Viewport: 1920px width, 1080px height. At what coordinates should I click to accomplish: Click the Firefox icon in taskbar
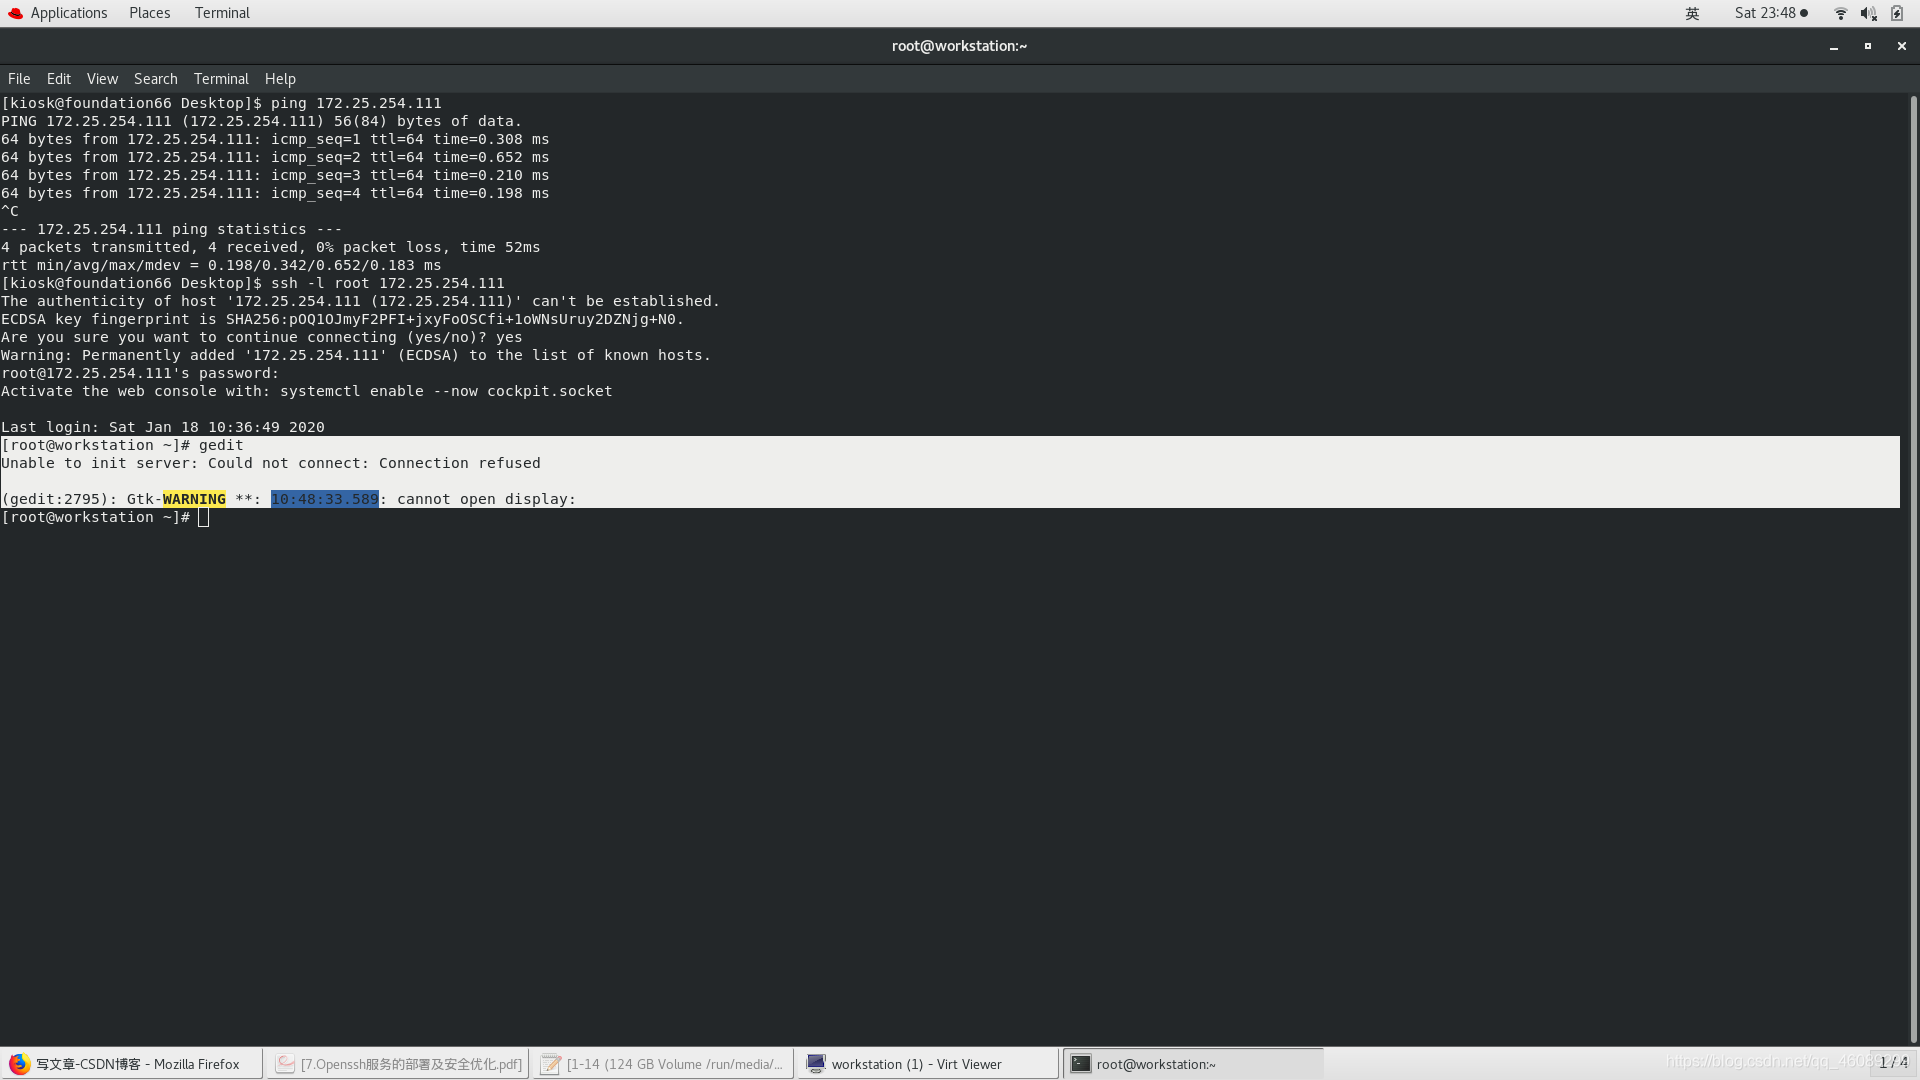(x=19, y=1064)
